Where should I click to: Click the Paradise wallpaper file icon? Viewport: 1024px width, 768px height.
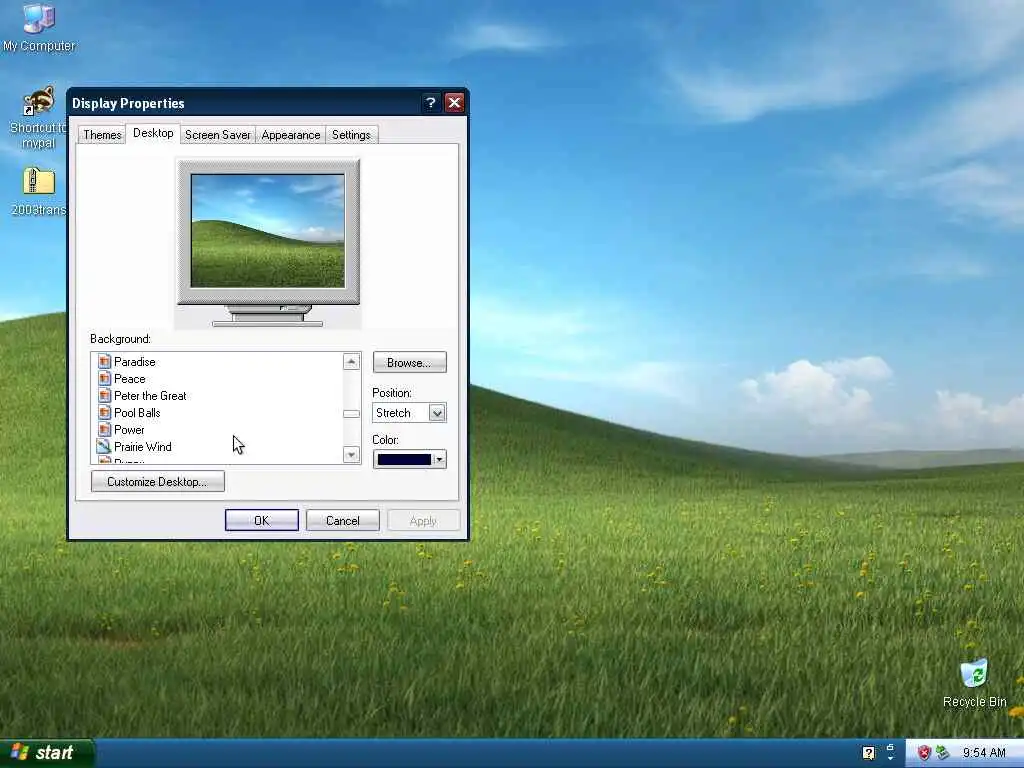[x=104, y=361]
